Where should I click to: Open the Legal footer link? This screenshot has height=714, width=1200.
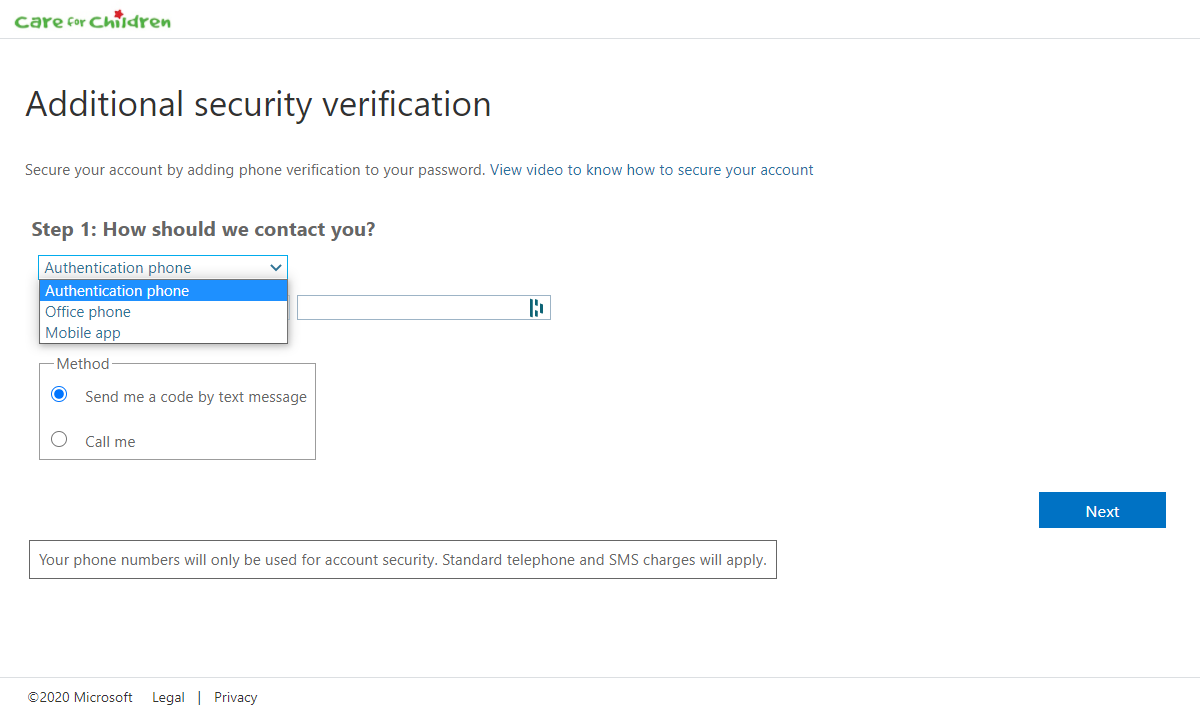[x=168, y=697]
